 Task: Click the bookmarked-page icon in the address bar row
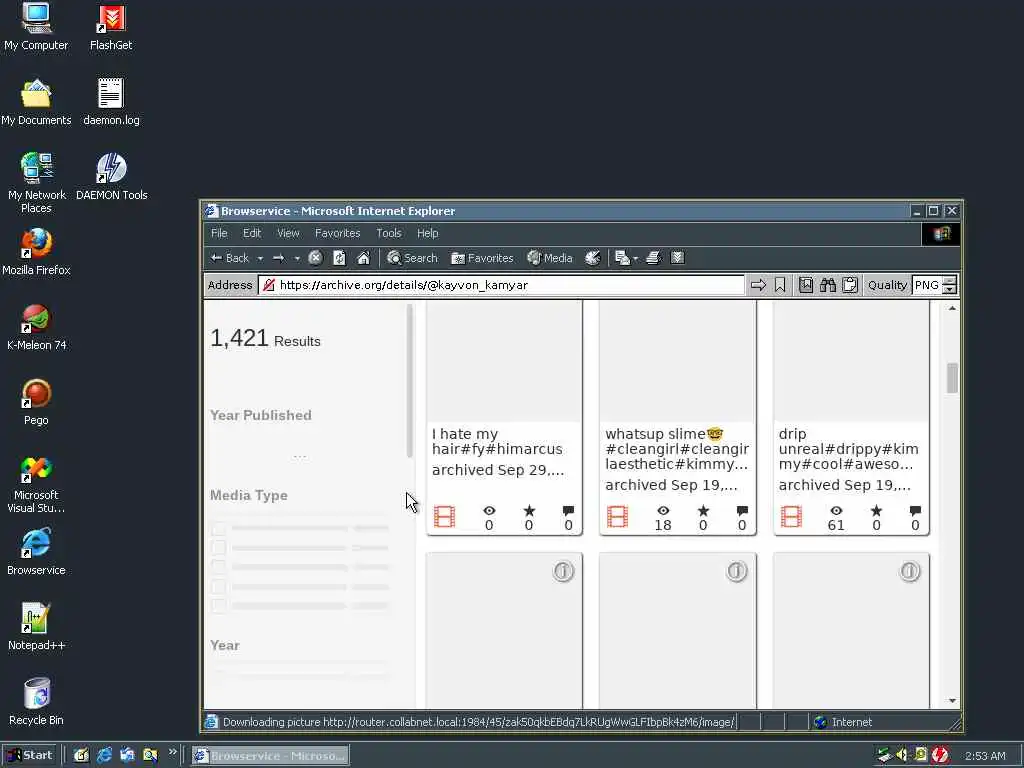pos(806,285)
